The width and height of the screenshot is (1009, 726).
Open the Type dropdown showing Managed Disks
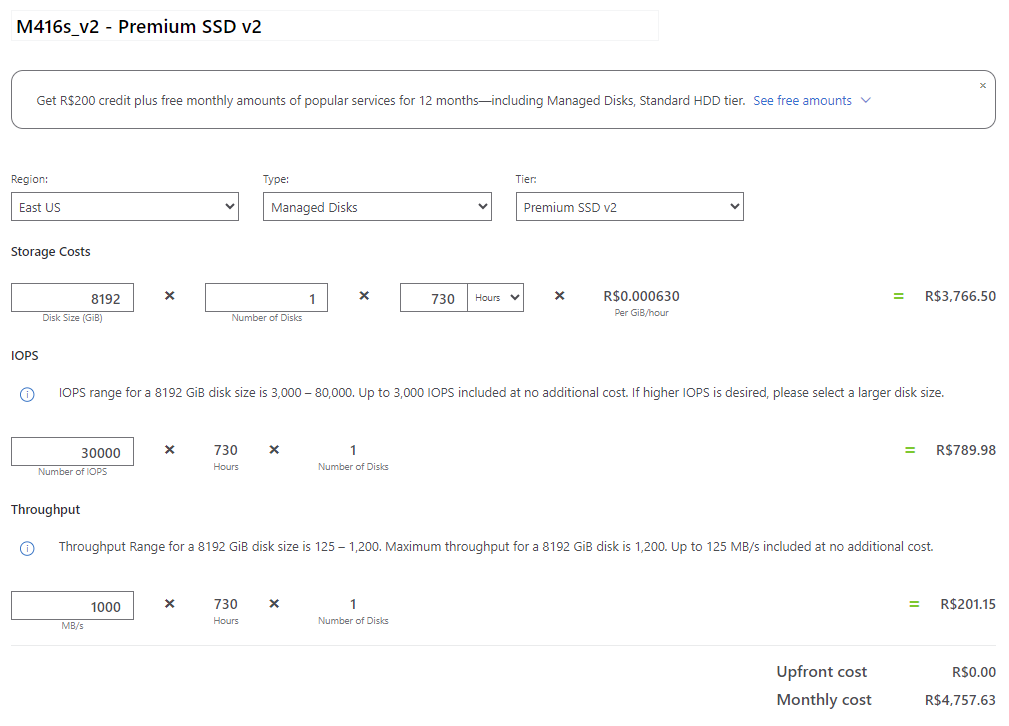(x=377, y=207)
